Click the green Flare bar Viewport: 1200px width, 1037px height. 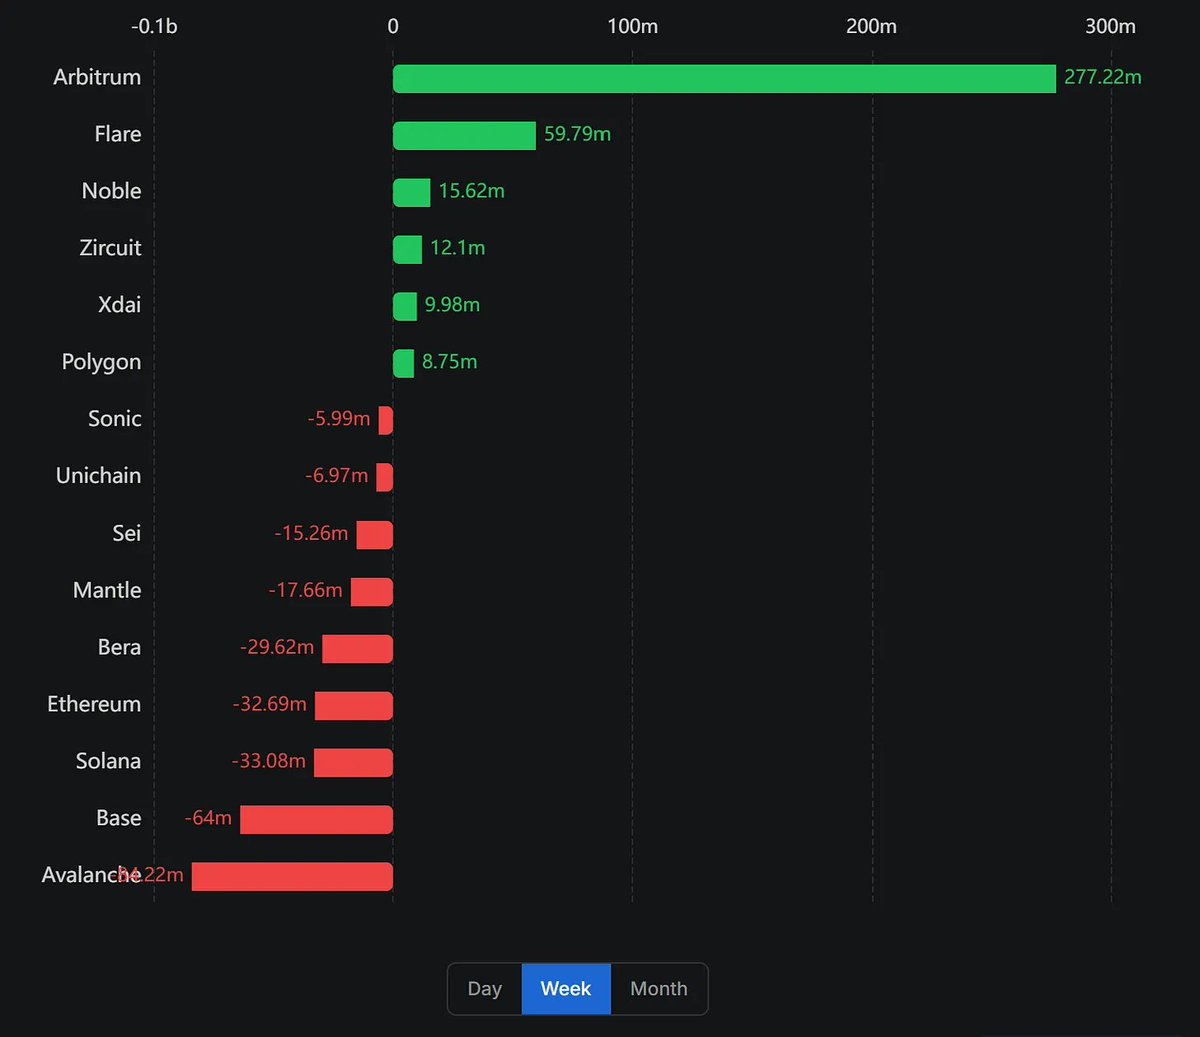point(464,136)
